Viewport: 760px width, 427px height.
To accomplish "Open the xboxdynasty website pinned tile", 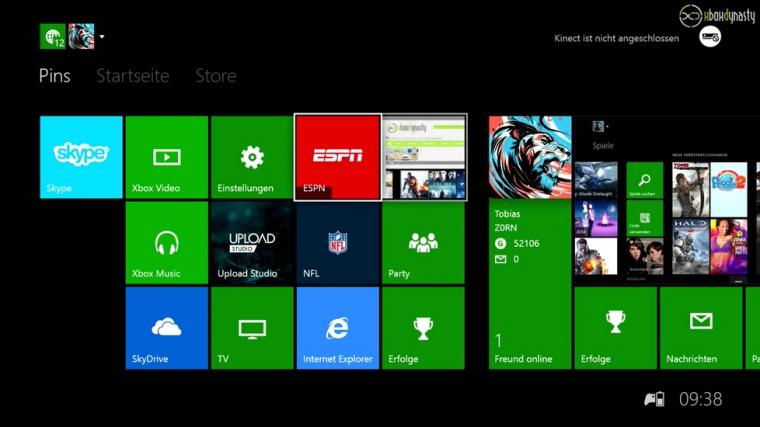I will tap(424, 157).
